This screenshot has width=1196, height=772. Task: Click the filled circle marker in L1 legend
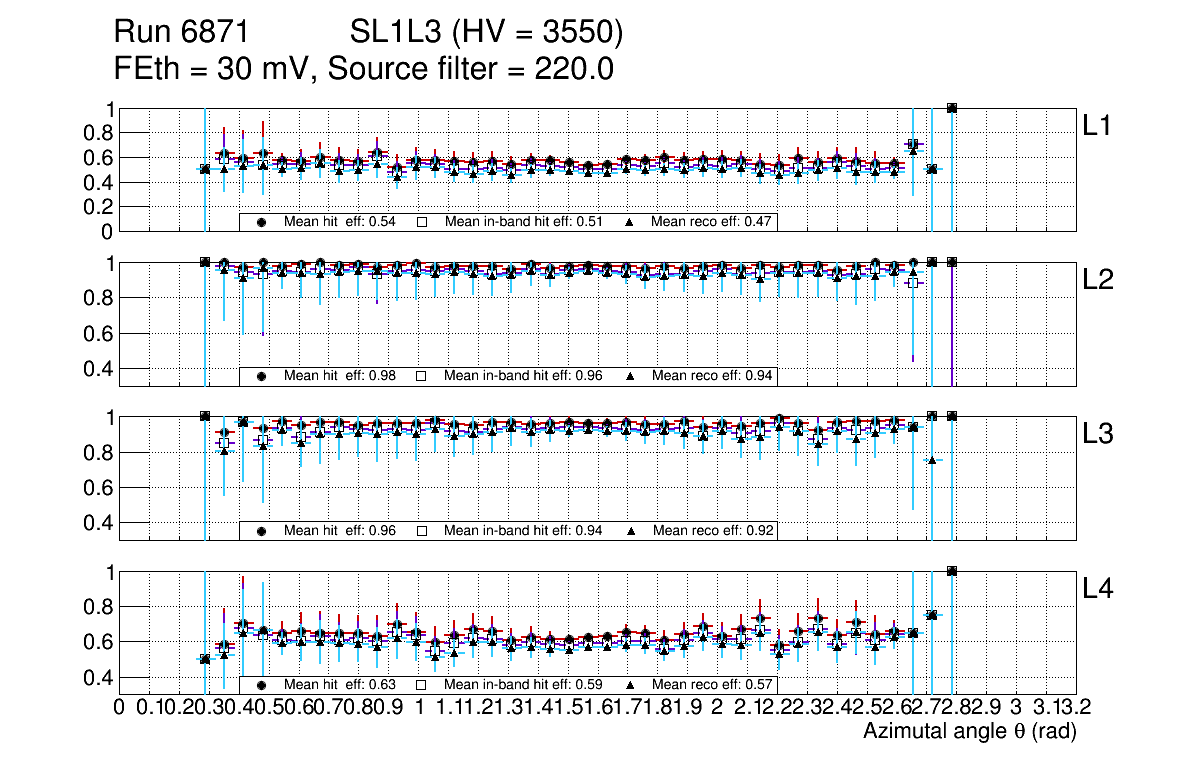[x=262, y=222]
